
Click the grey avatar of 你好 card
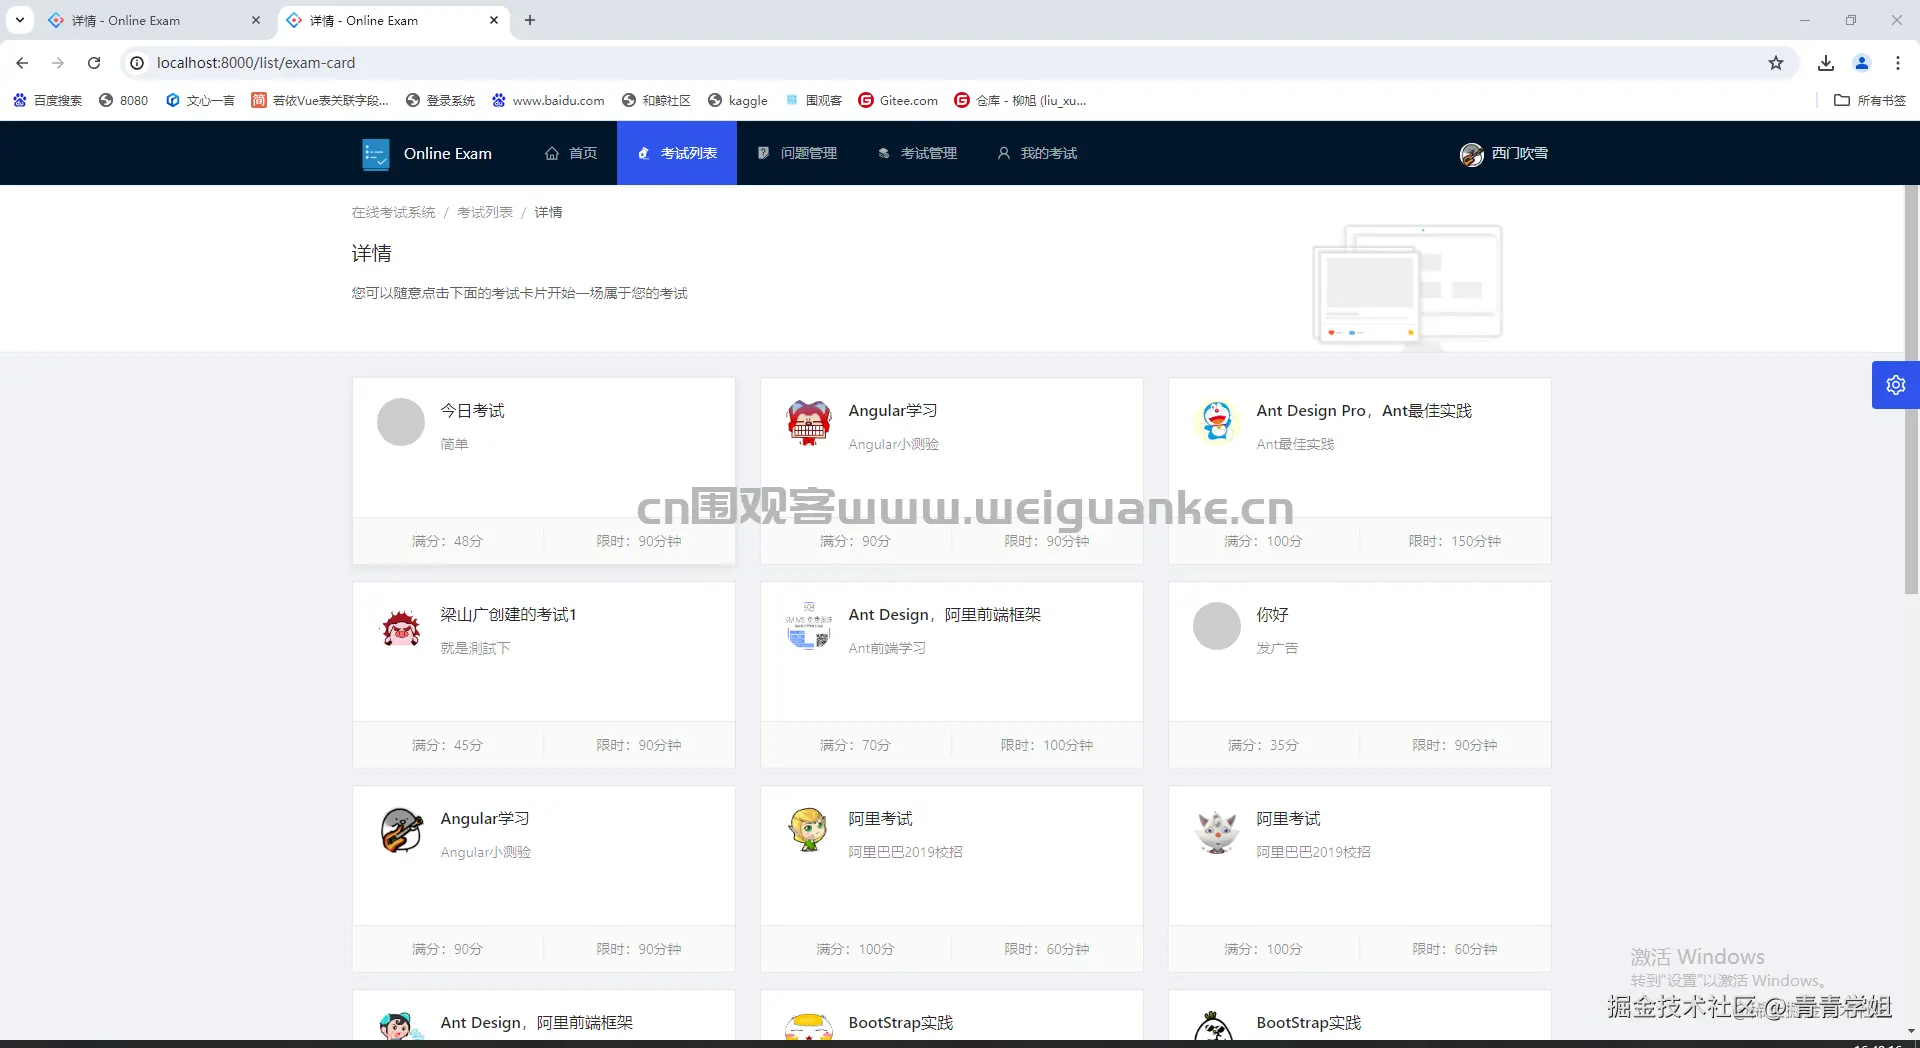point(1217,626)
